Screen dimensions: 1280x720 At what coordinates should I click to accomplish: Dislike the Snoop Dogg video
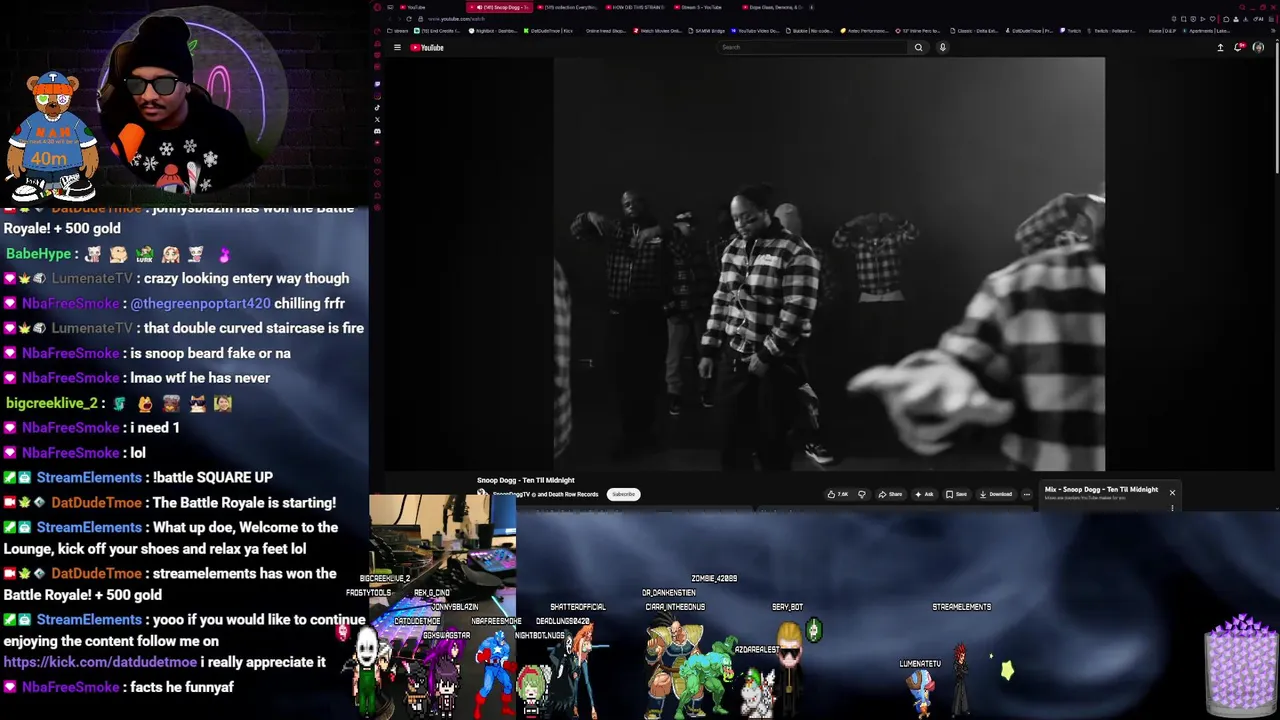click(x=861, y=494)
